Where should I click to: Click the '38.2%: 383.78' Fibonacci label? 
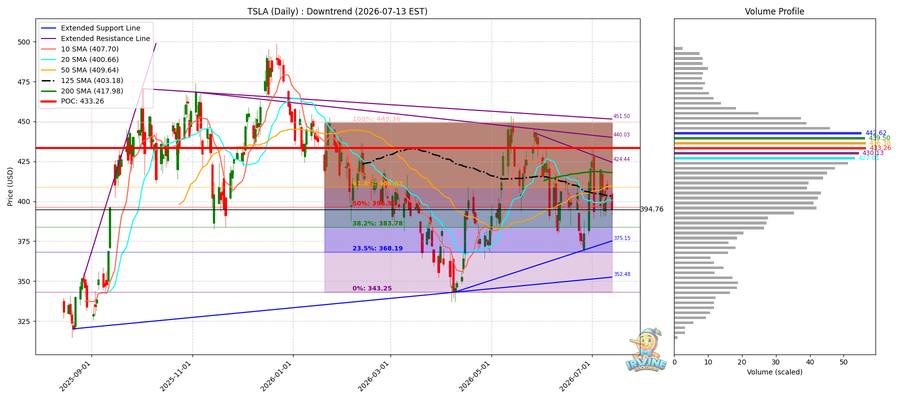coord(378,223)
